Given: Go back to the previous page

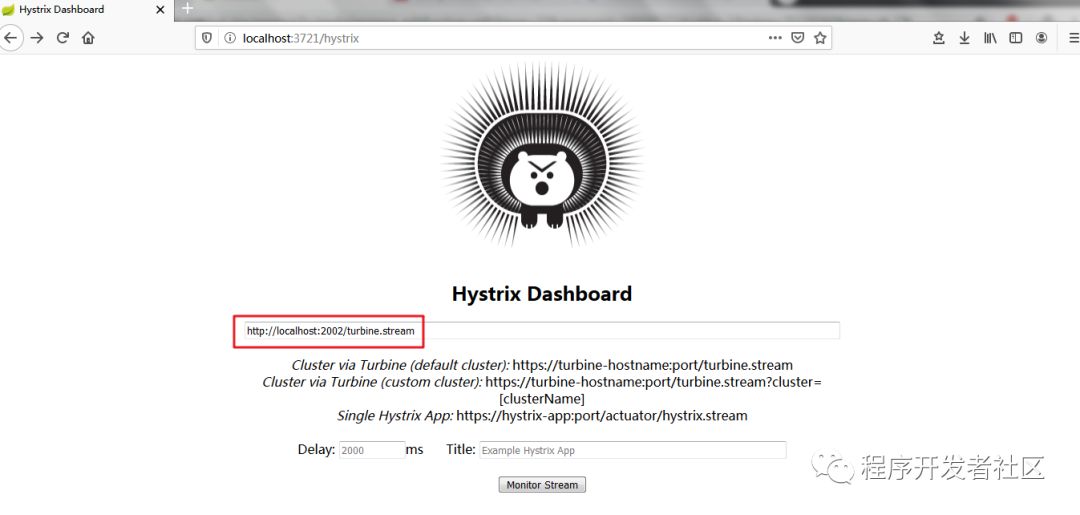Looking at the screenshot, I should [x=10, y=38].
